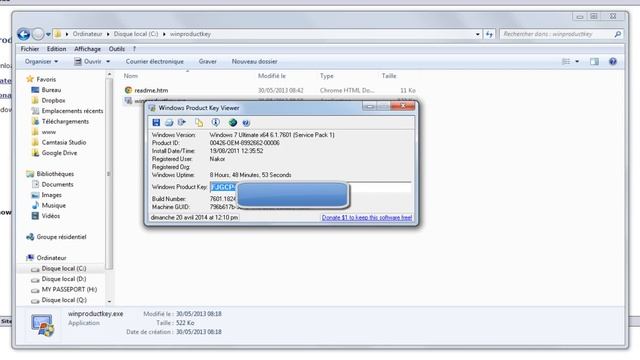Select the readme.htm file name
Image resolution: width=640 pixels, height=360 pixels.
pyautogui.click(x=151, y=90)
